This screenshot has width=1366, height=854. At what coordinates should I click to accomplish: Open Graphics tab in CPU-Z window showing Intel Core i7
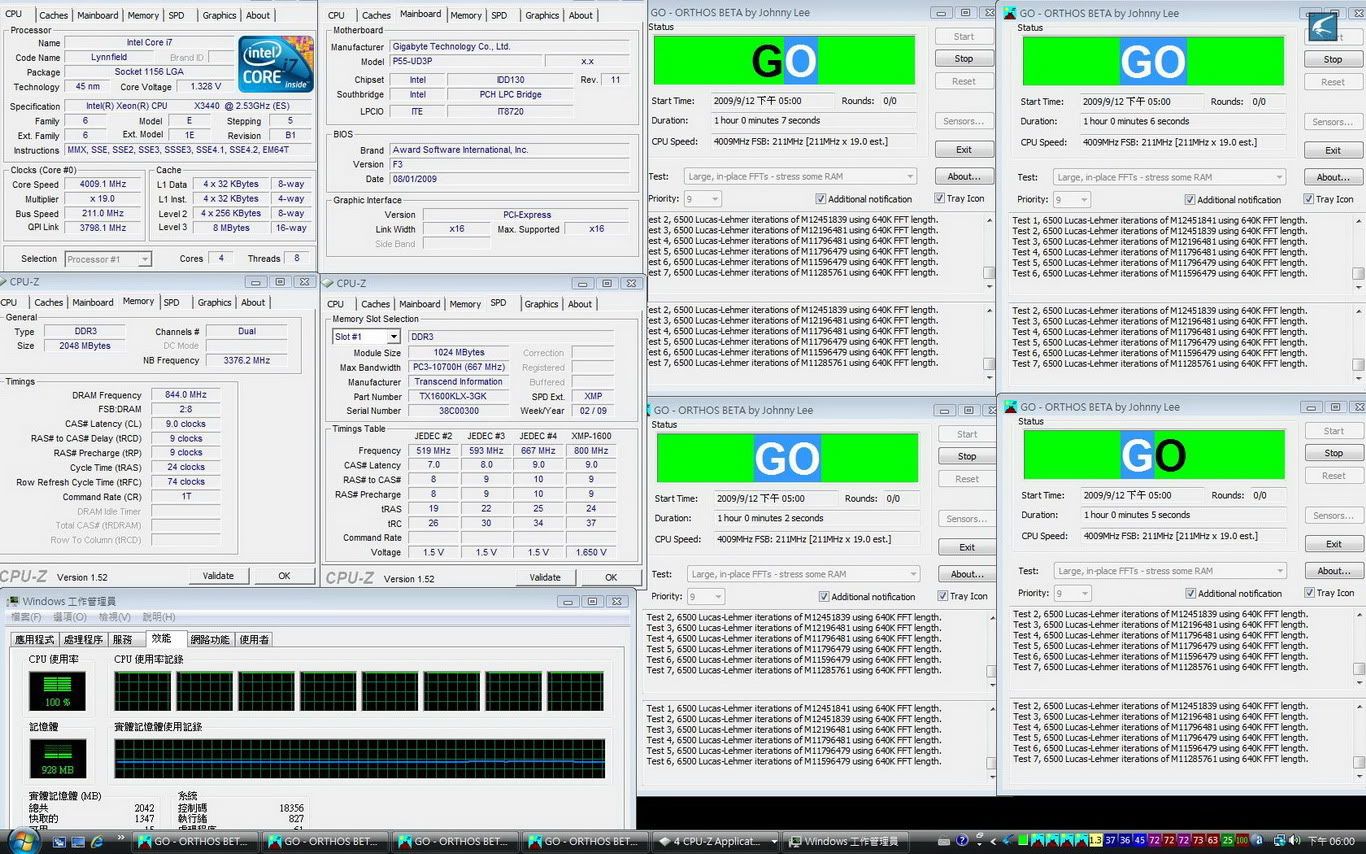point(219,15)
